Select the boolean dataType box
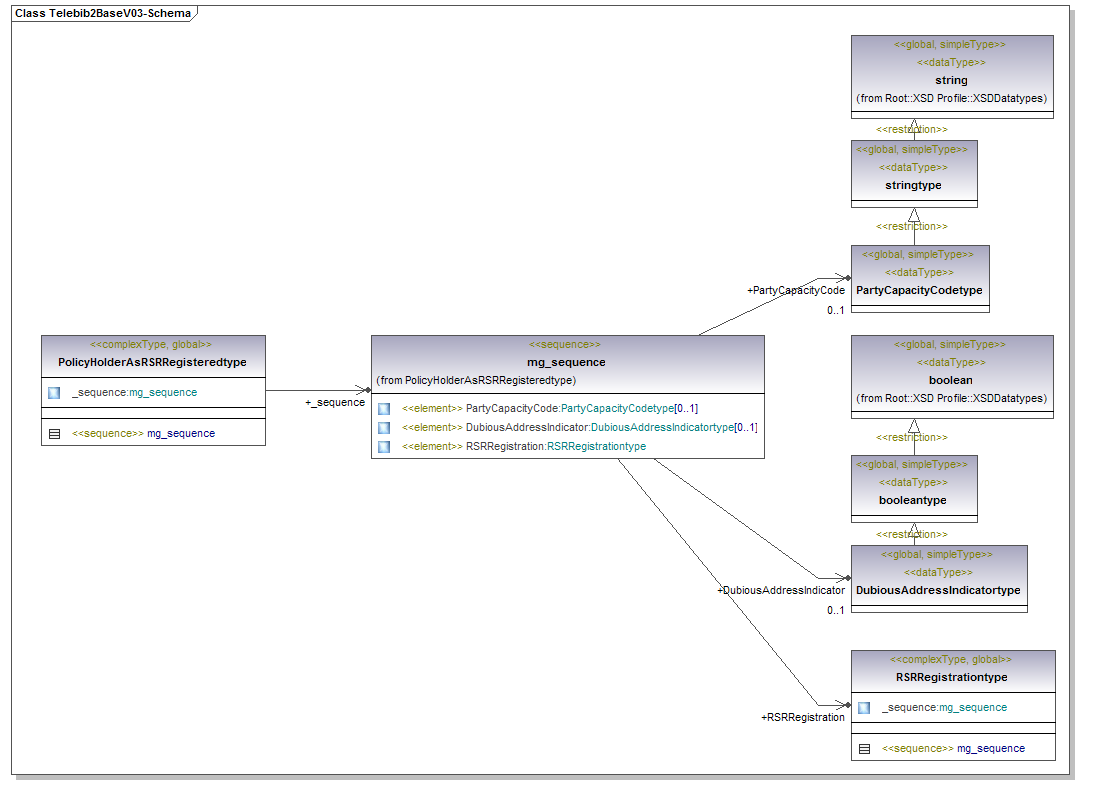Viewport: 1096px width, 795px height. 951,380
